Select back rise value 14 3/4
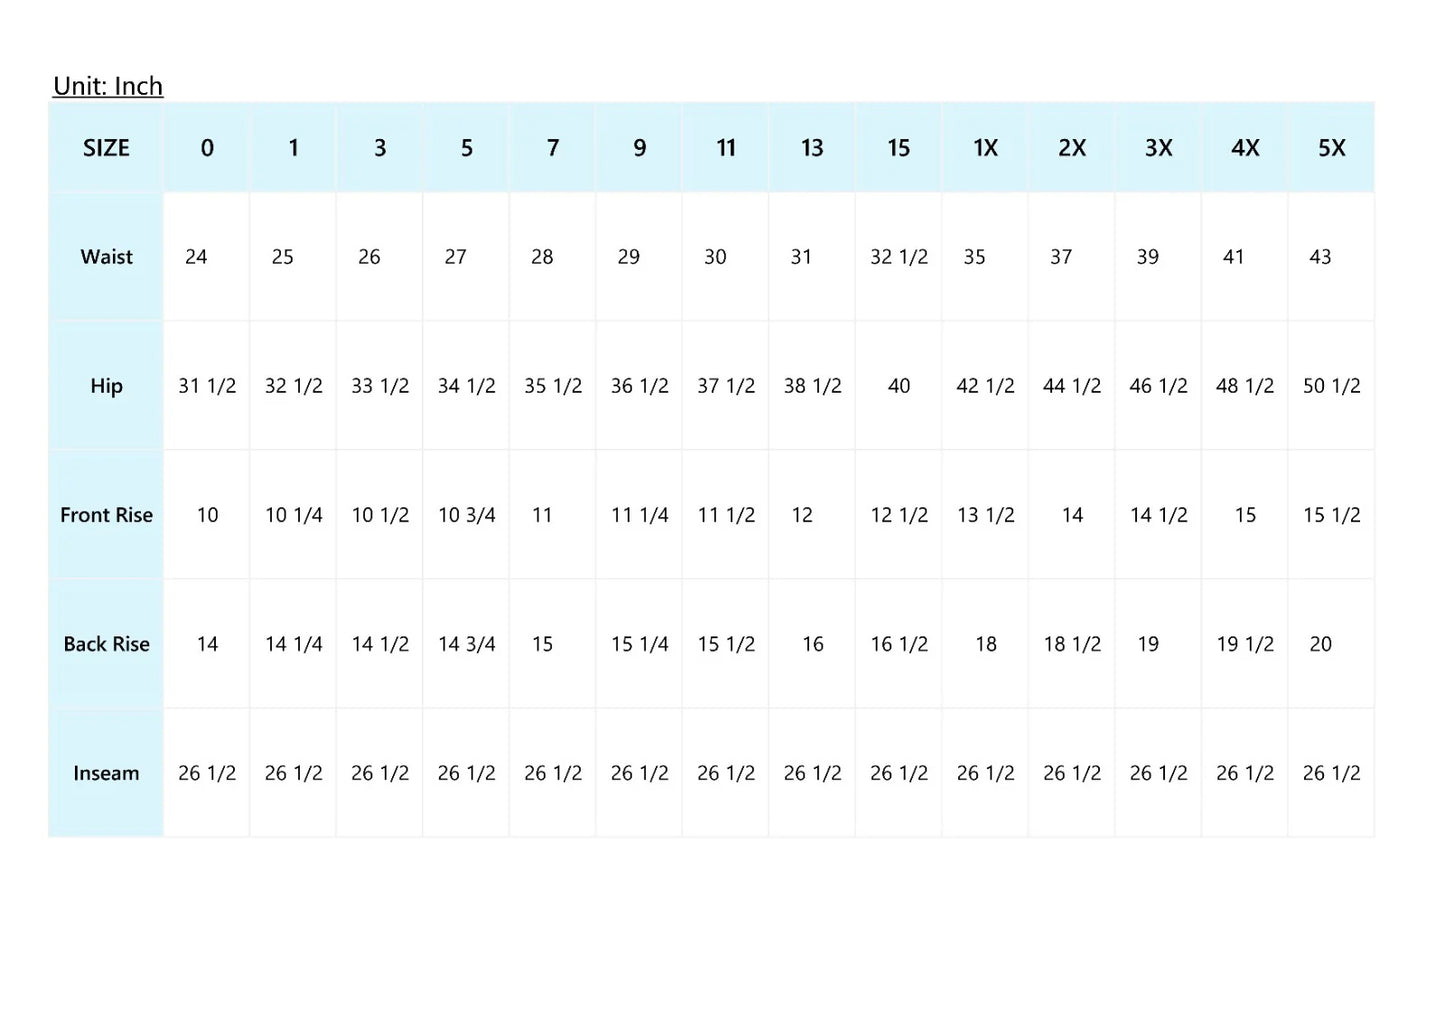The width and height of the screenshot is (1445, 1021). 466,644
